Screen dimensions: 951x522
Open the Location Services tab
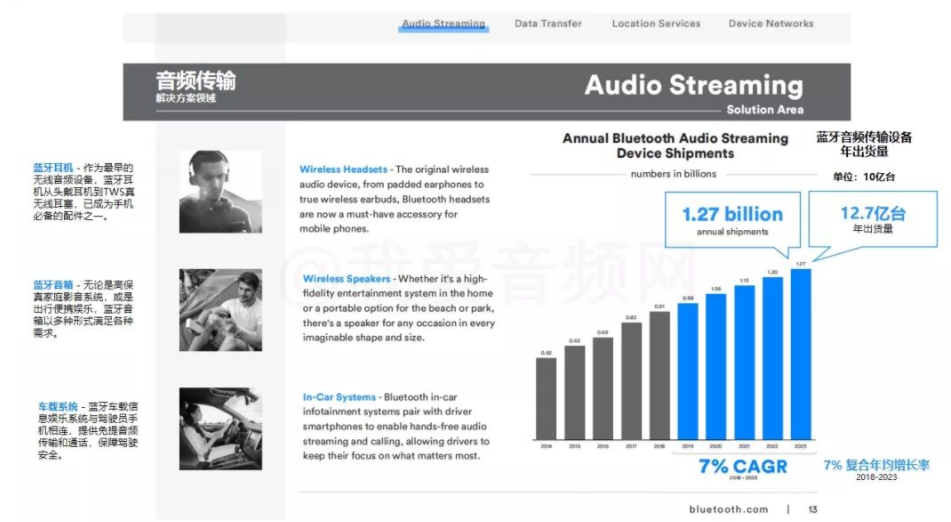[656, 23]
